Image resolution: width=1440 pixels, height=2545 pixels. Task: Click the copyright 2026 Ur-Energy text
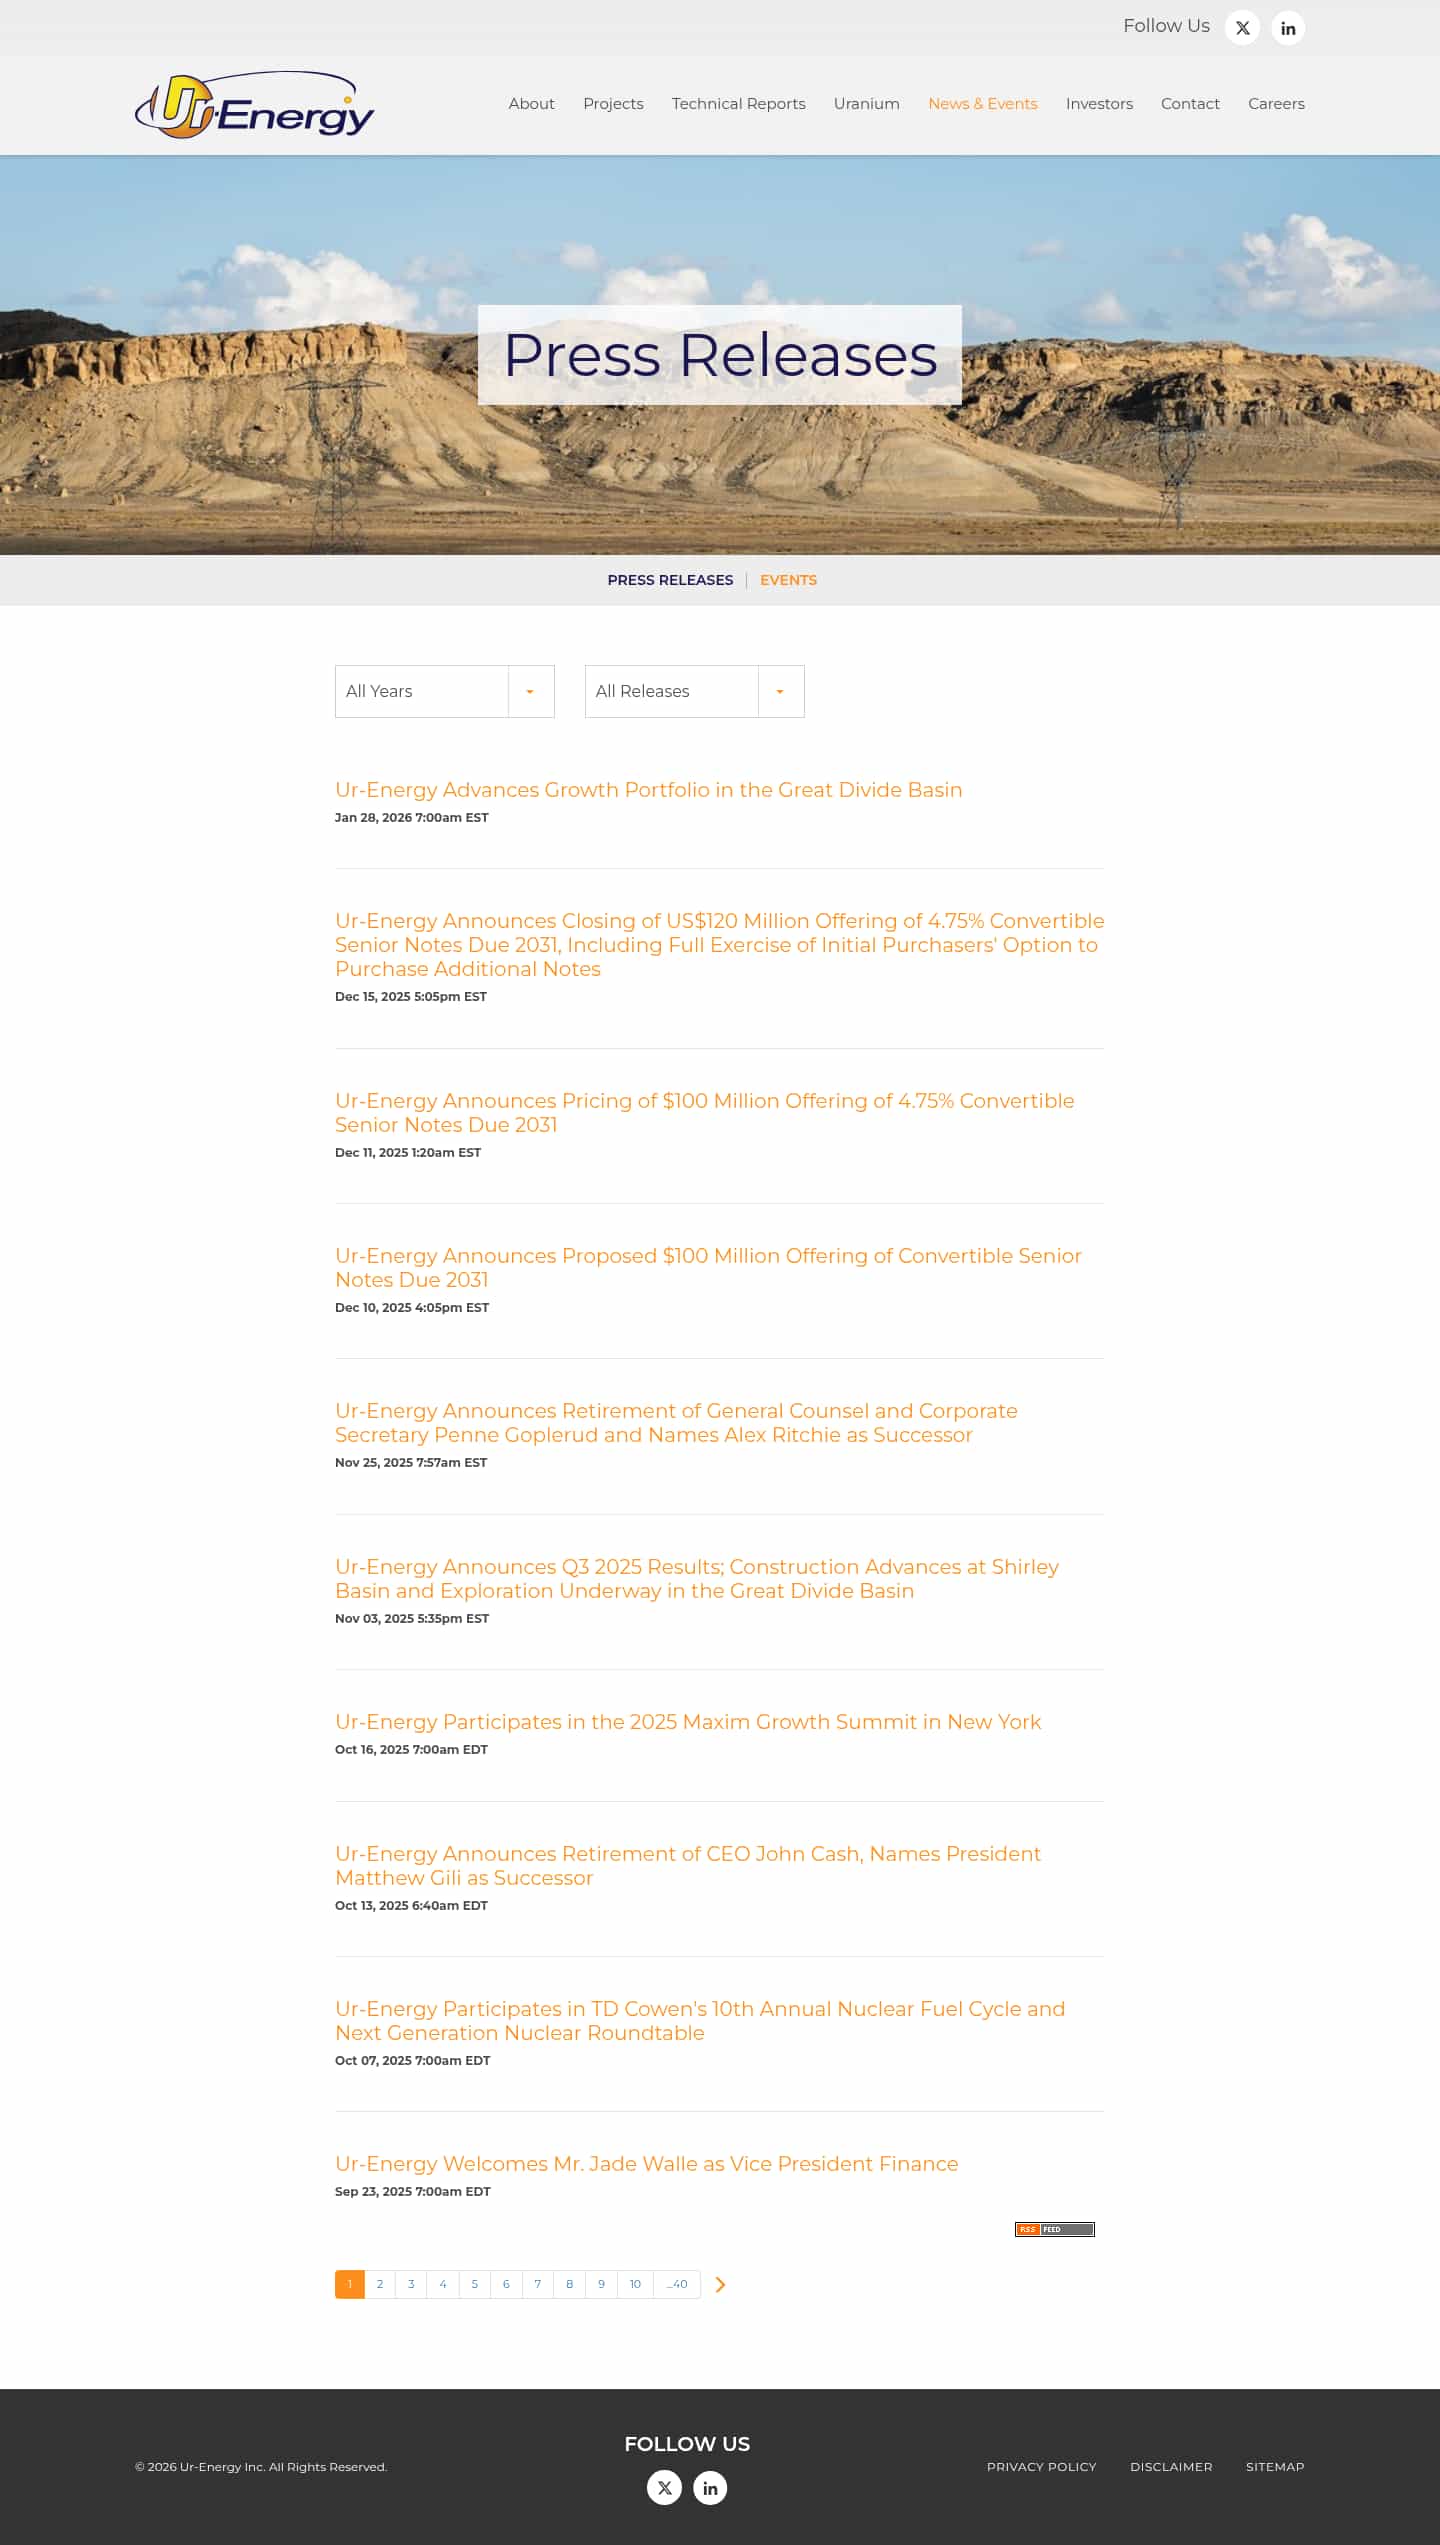click(x=261, y=2467)
